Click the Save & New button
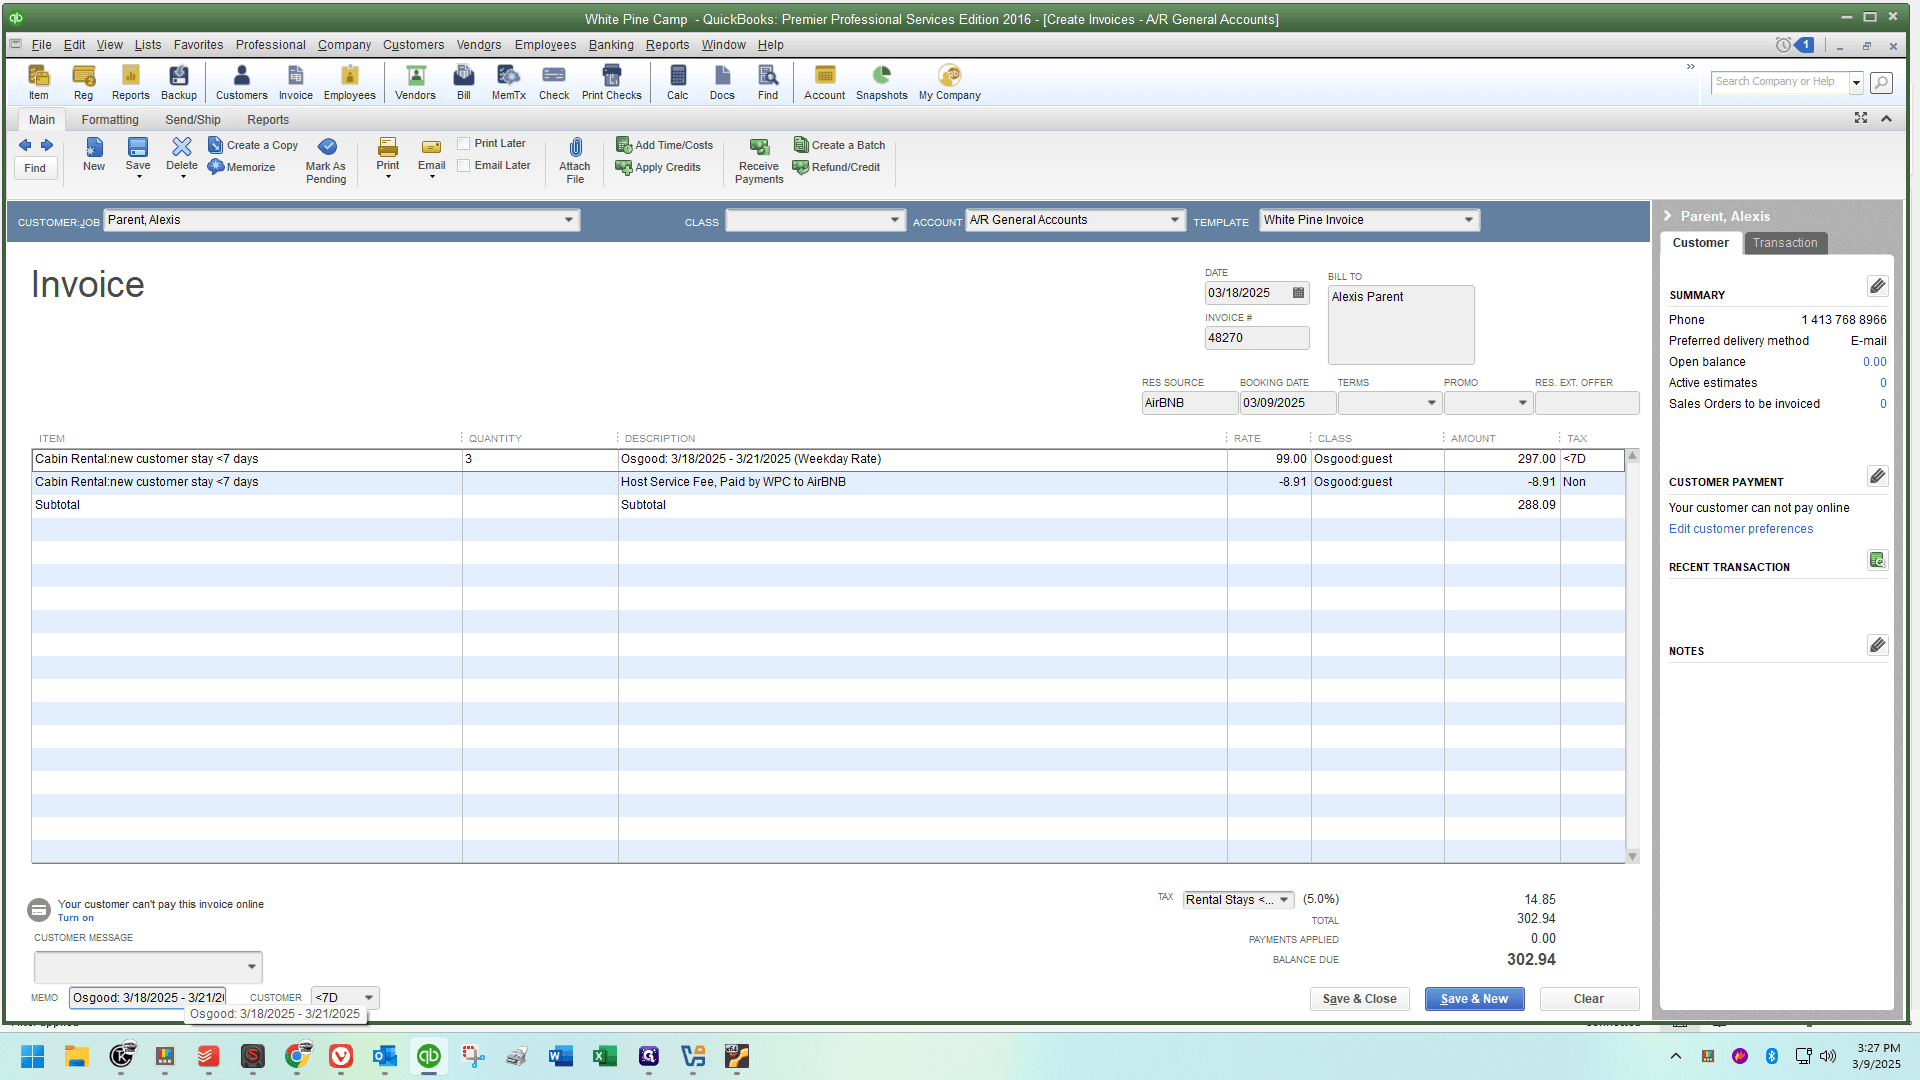 [x=1474, y=999]
